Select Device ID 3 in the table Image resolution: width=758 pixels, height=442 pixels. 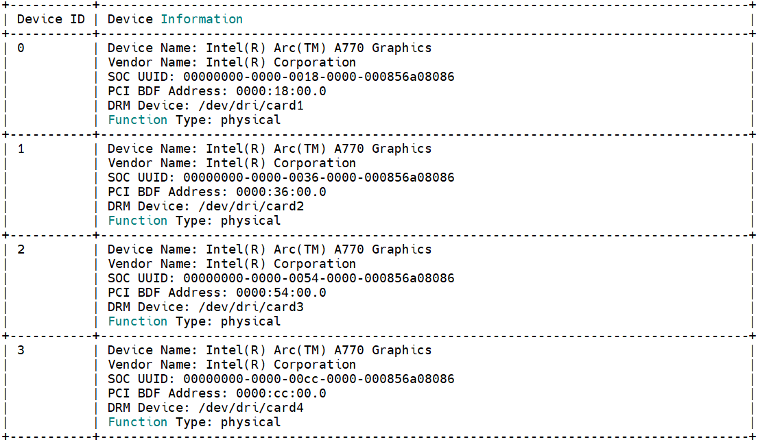(x=21, y=350)
